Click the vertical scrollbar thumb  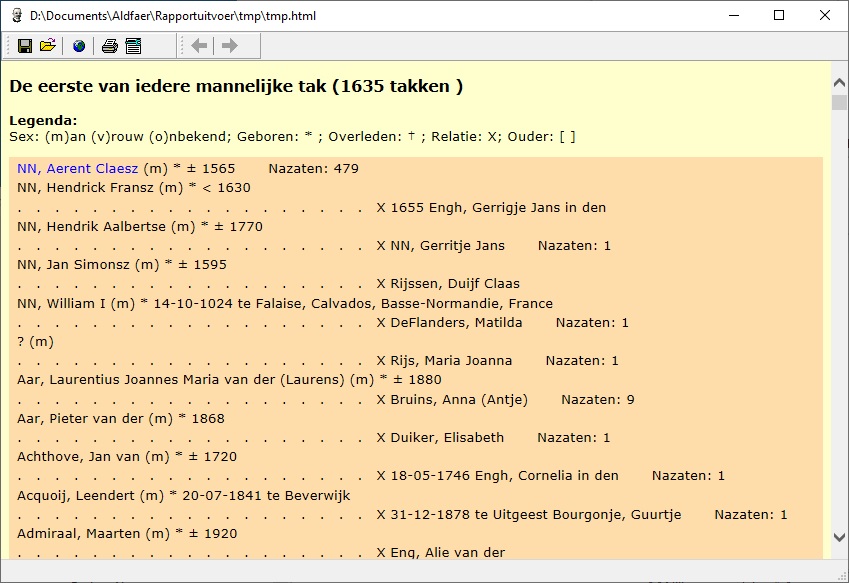pyautogui.click(x=839, y=102)
